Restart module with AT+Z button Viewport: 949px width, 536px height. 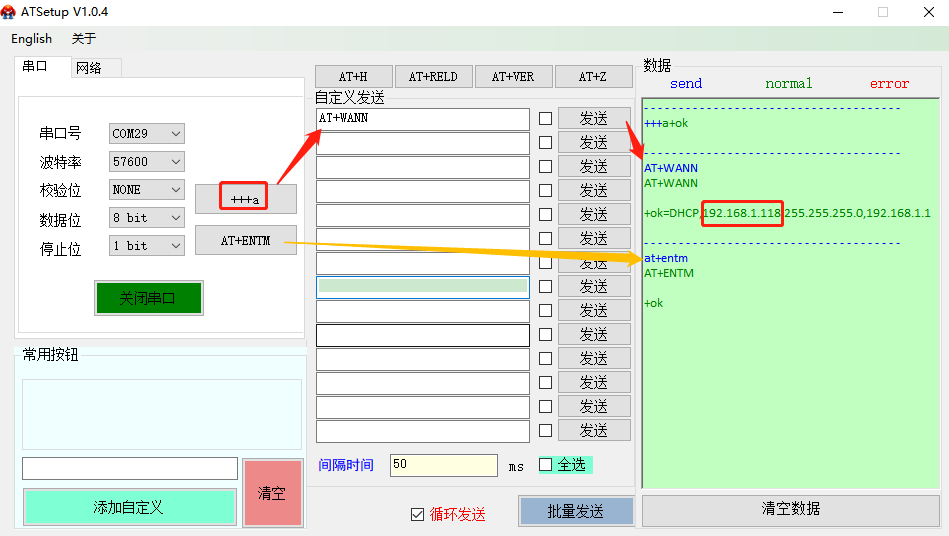593,77
